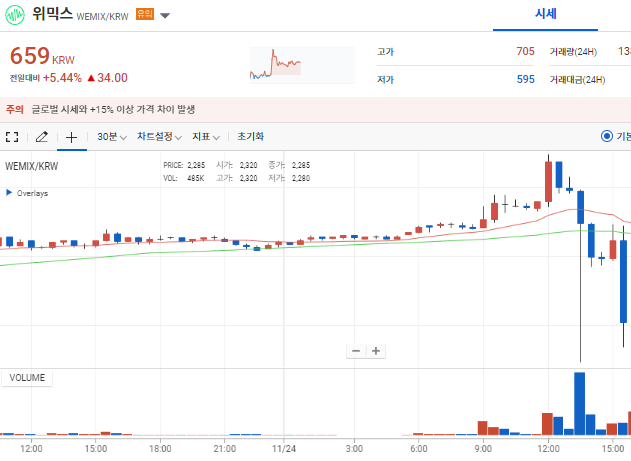Select the crosshair cursor tool
Viewport: 631px width, 461px height.
point(72,138)
